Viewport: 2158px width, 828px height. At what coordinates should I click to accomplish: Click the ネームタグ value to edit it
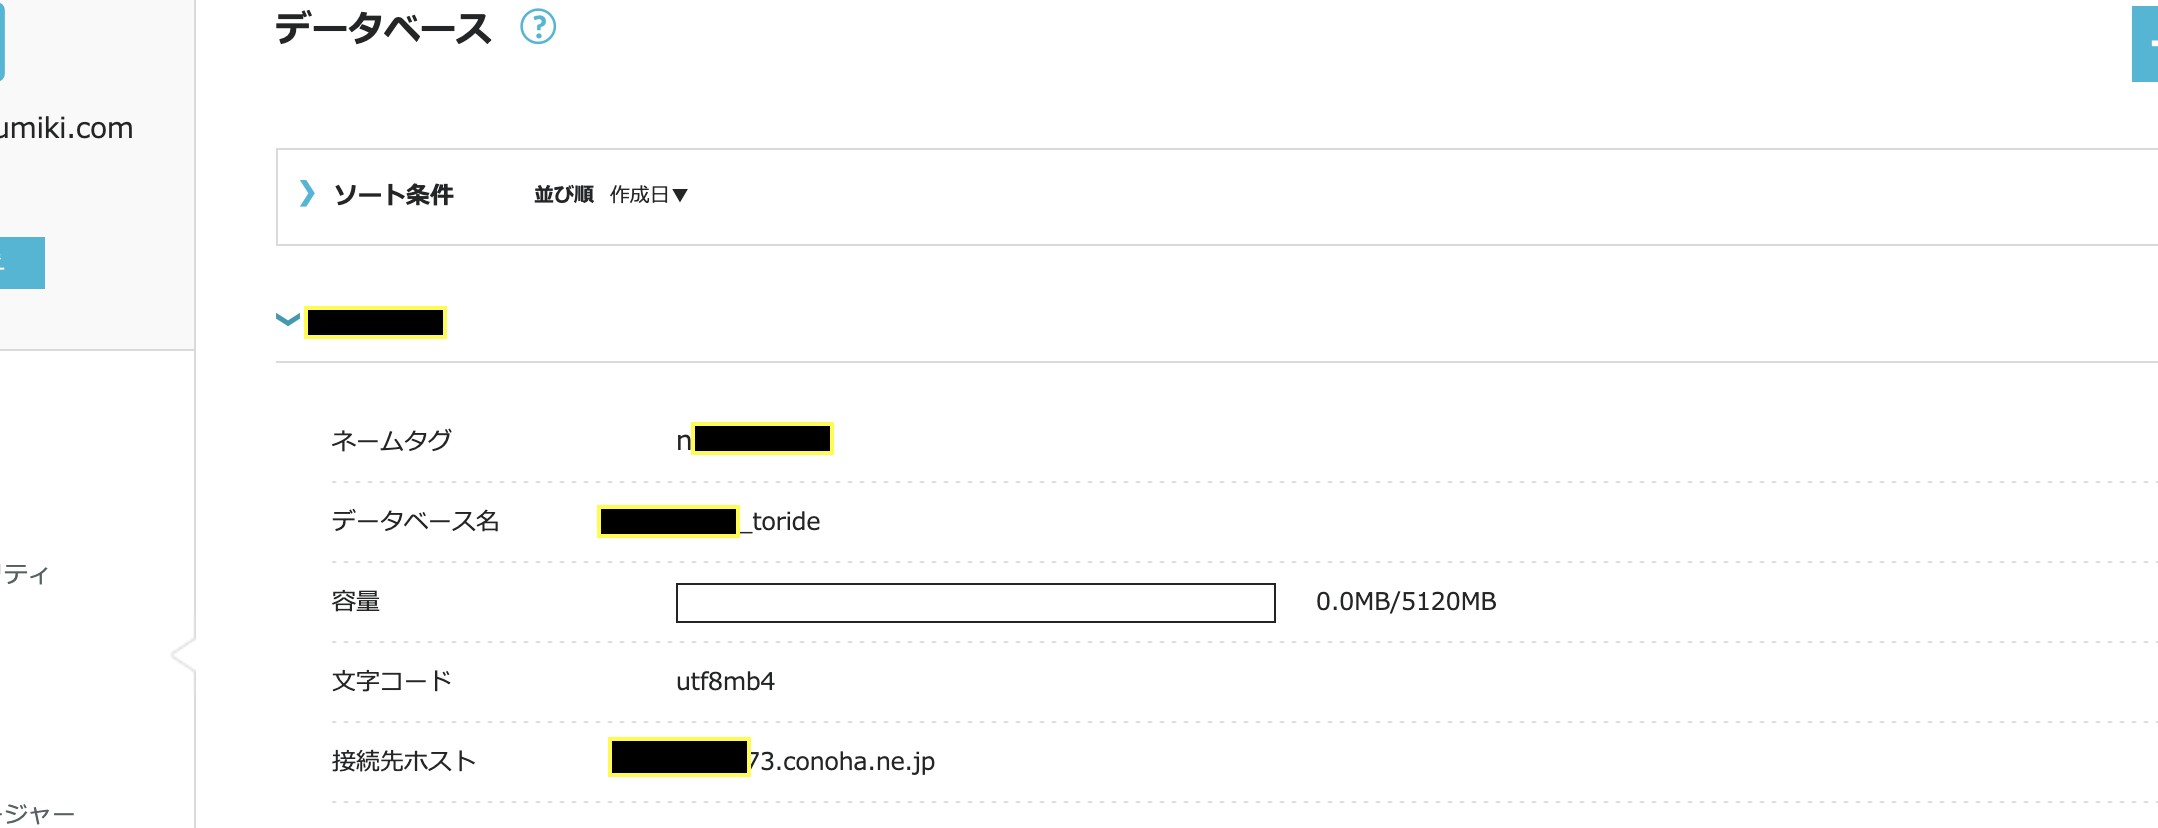click(x=754, y=439)
